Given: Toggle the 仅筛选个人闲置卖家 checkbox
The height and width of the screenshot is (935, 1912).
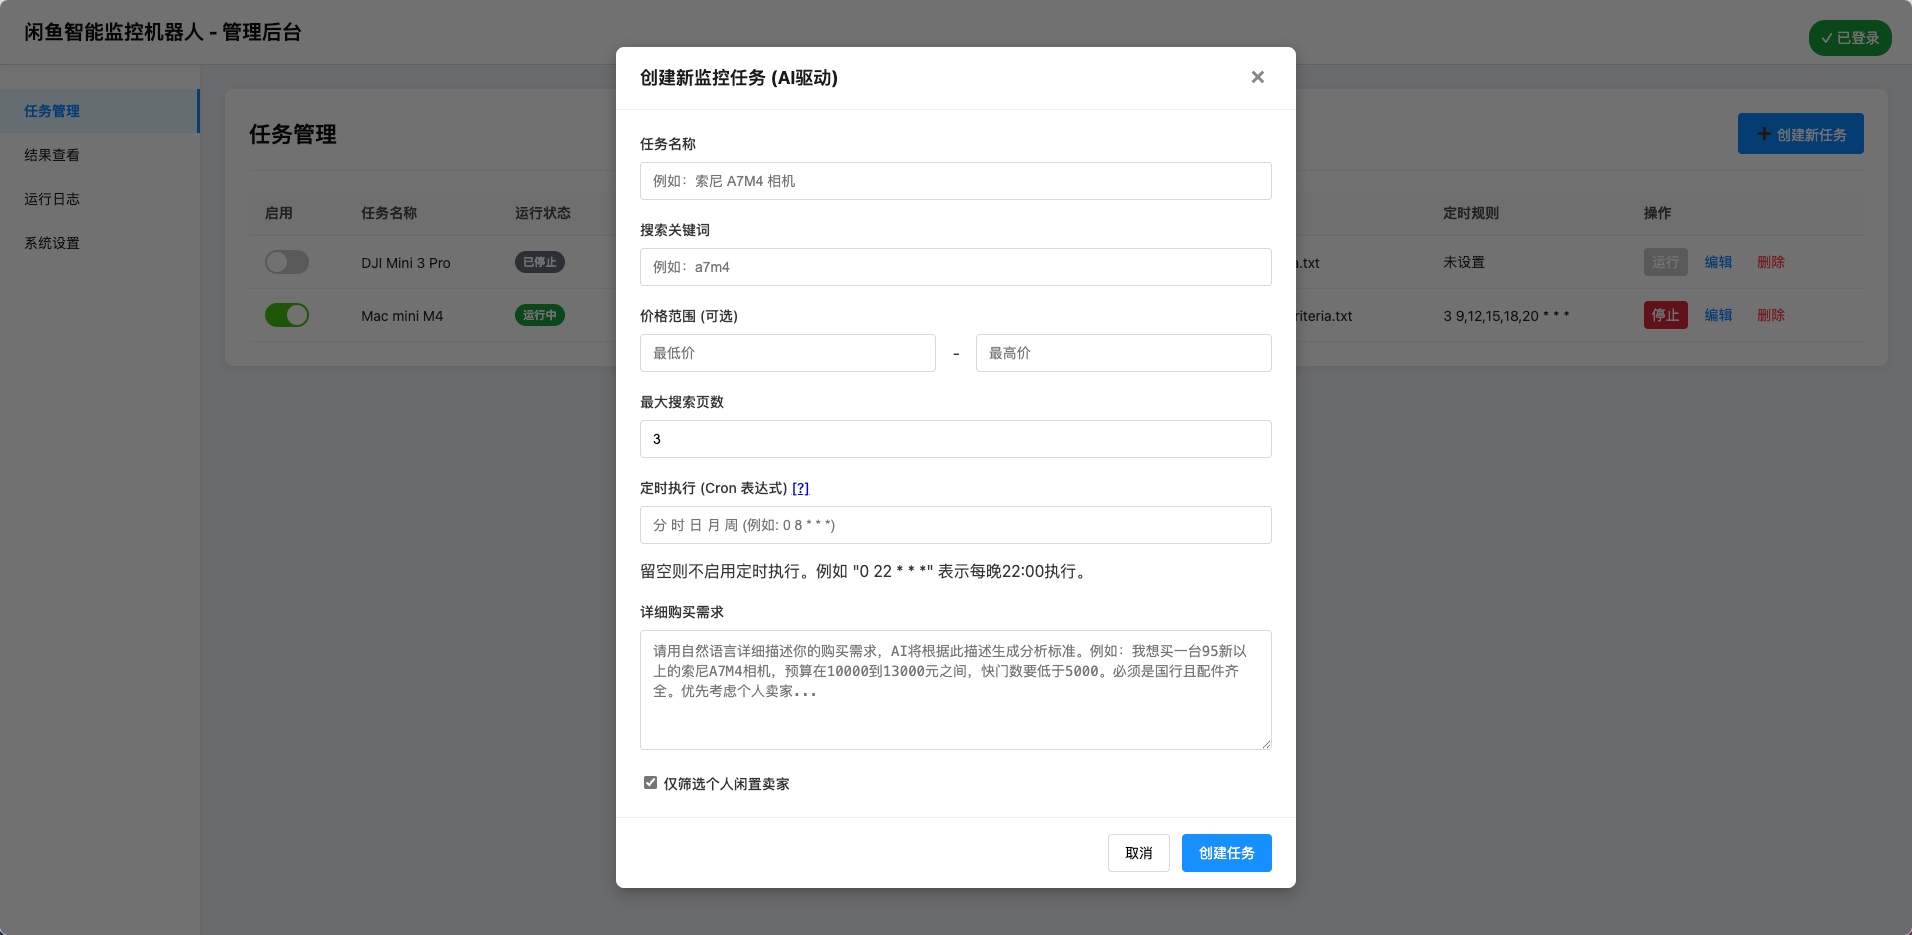Looking at the screenshot, I should 650,783.
